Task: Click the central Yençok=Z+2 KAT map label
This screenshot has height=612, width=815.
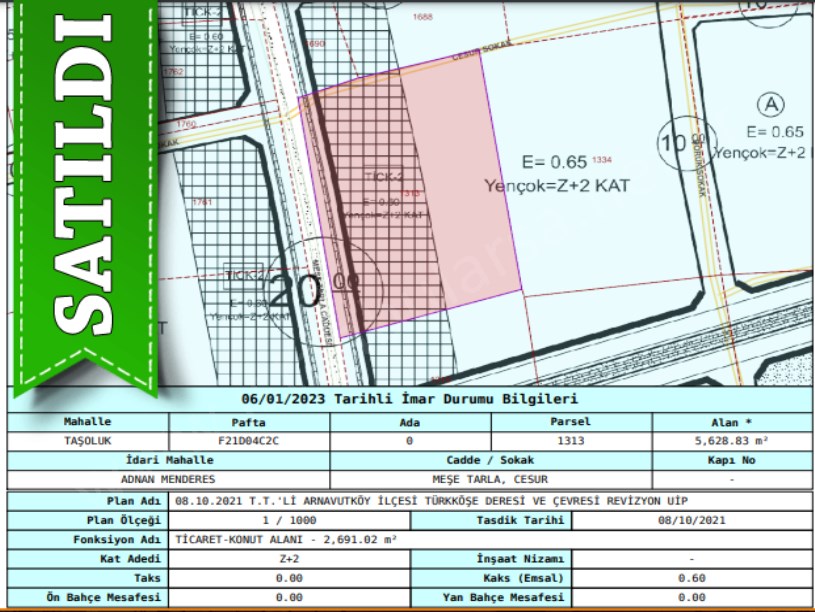Action: pos(559,185)
